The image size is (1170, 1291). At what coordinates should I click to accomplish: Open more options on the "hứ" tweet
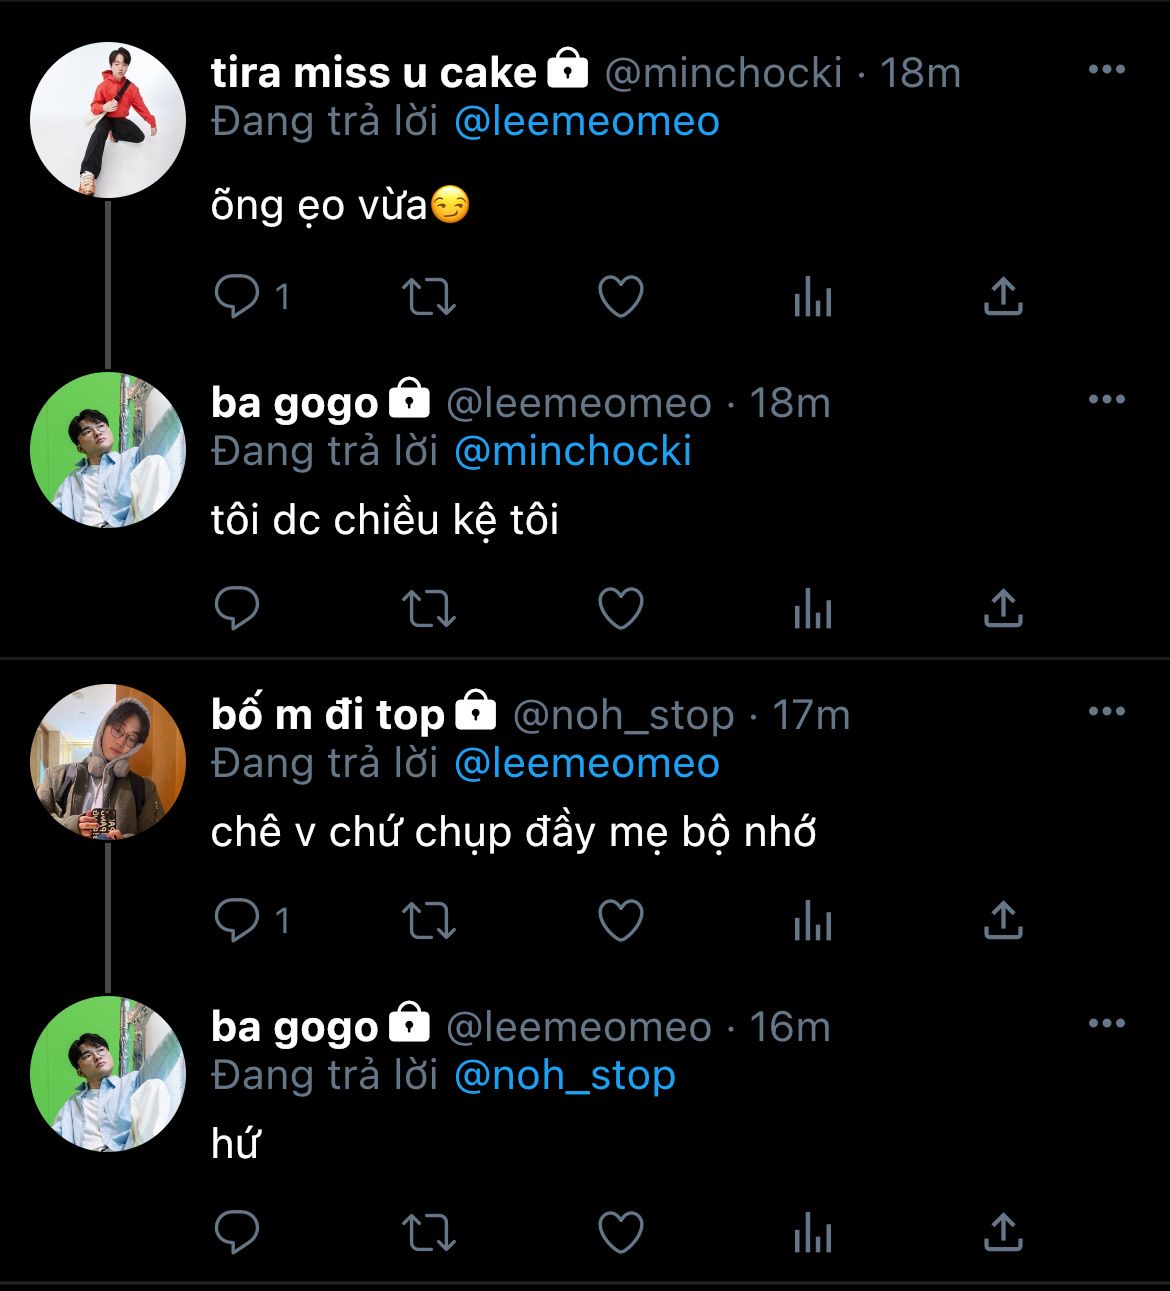[x=1106, y=1024]
